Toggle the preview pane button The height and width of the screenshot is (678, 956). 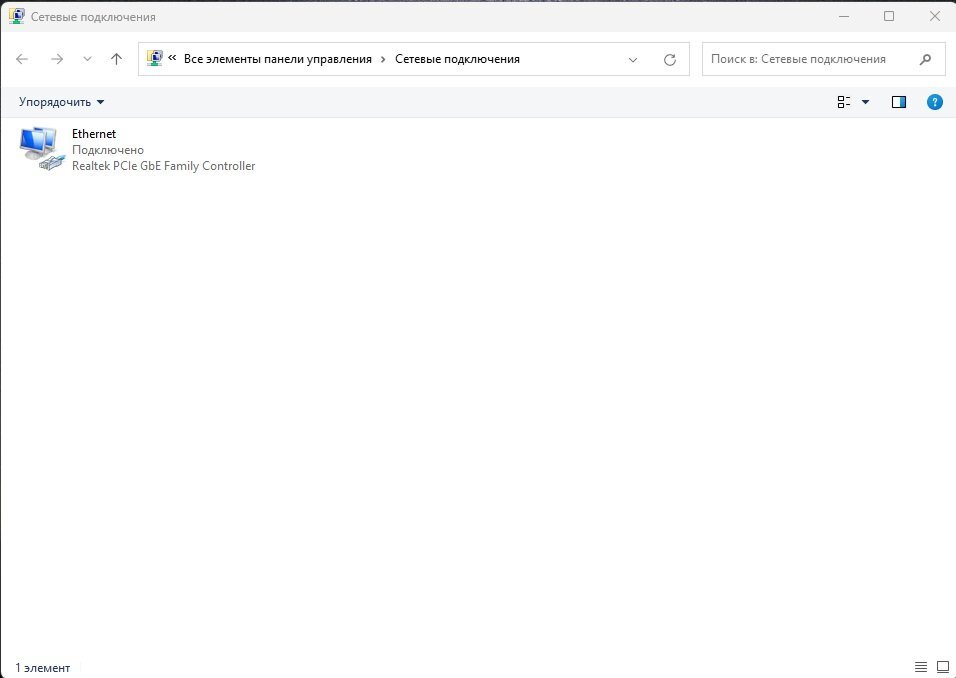[x=898, y=102]
